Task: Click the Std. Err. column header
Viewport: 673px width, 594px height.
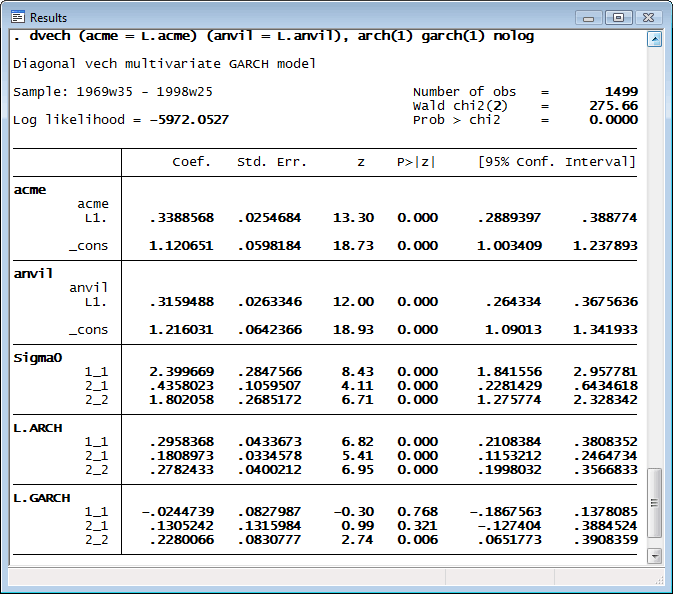Action: 271,162
